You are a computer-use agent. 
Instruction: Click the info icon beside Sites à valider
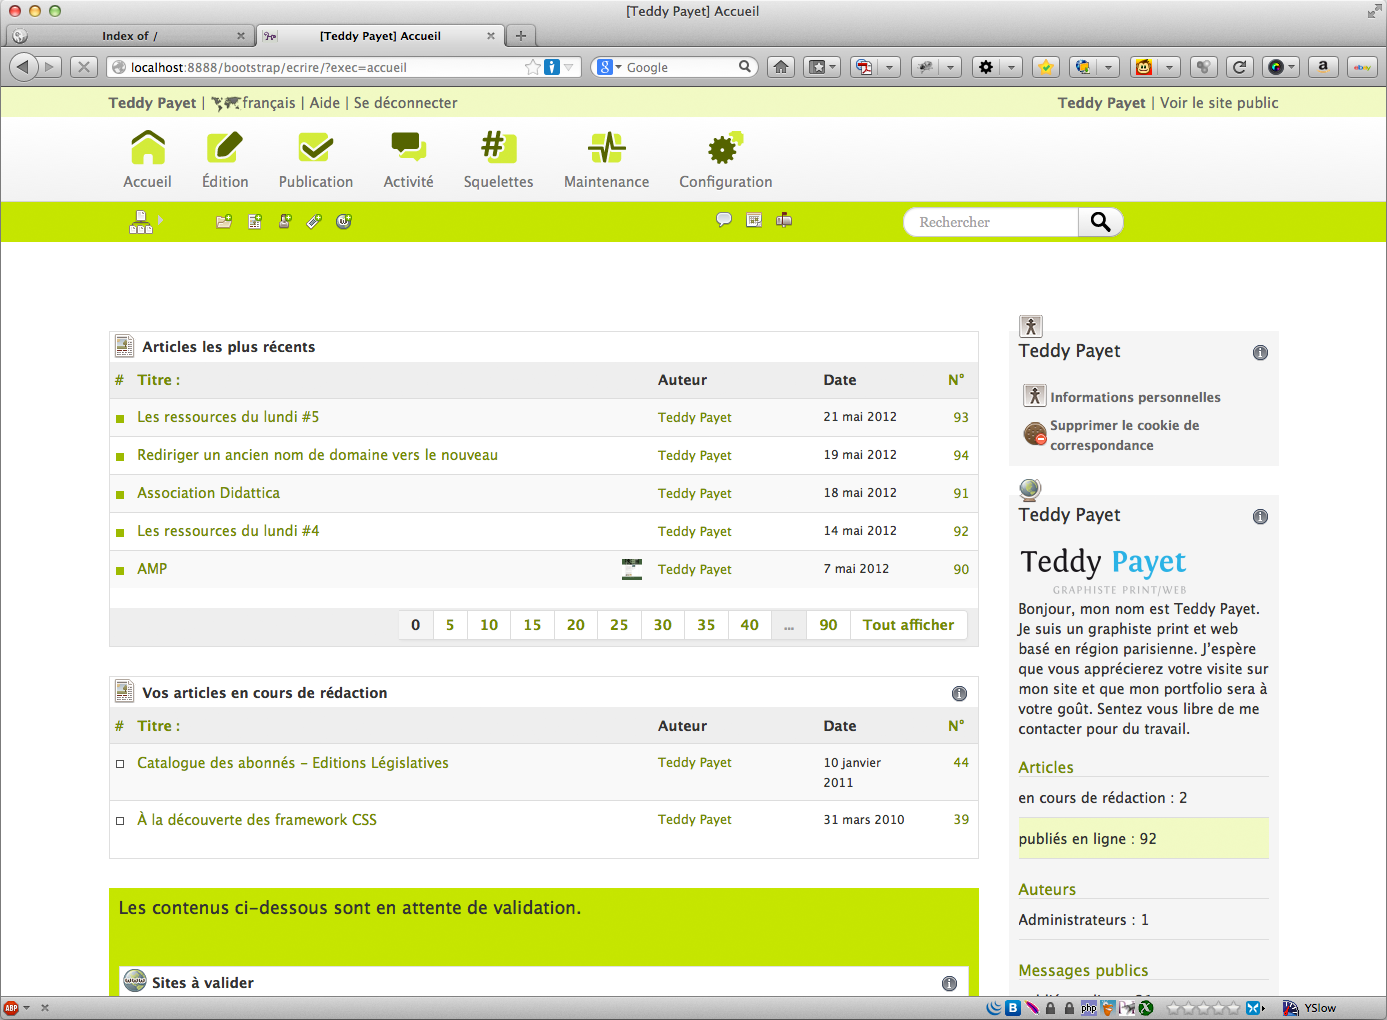point(949,984)
